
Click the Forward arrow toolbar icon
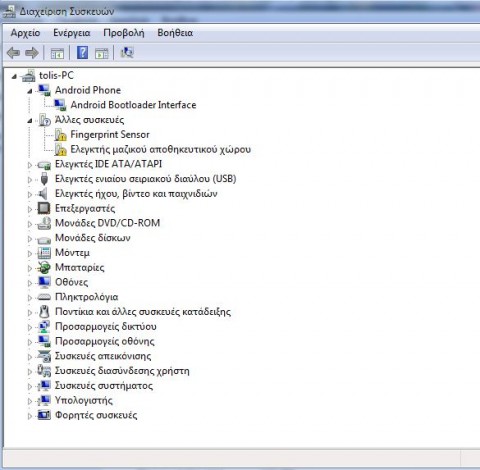(x=32, y=53)
